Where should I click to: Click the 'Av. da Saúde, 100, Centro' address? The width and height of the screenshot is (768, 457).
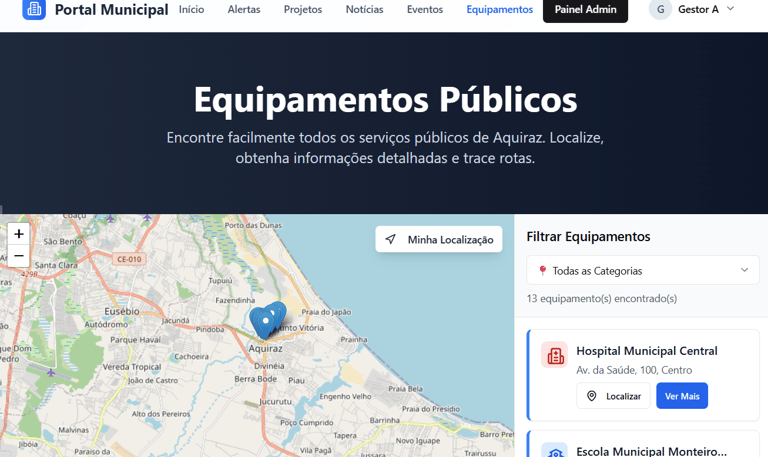(x=634, y=370)
